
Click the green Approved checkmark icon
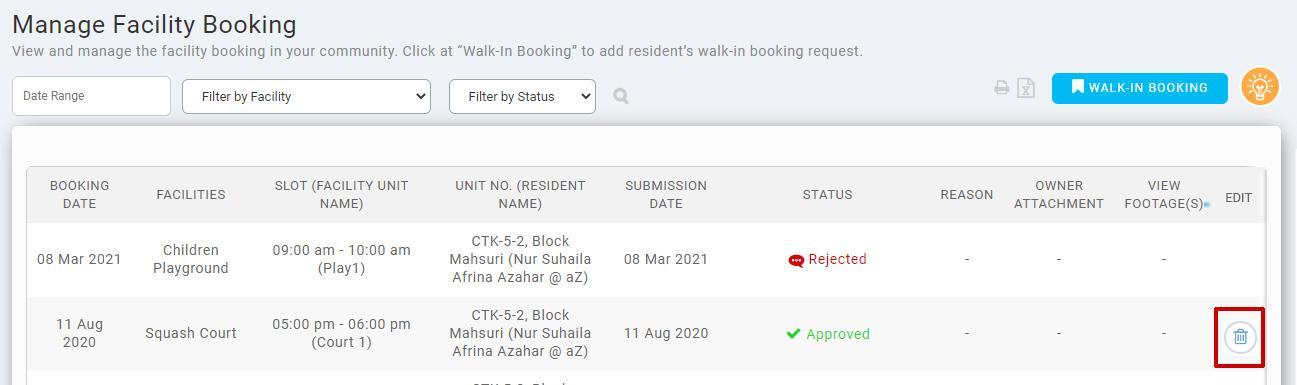[793, 334]
